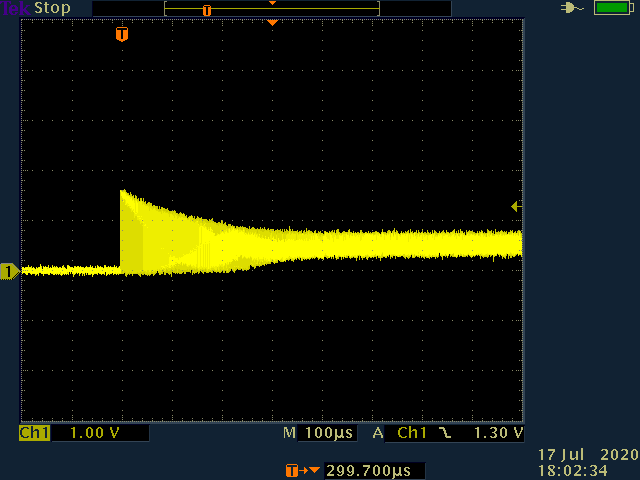Click the 17 Jul 2020 date text
Viewport: 640px width, 480px height.
pos(588,455)
